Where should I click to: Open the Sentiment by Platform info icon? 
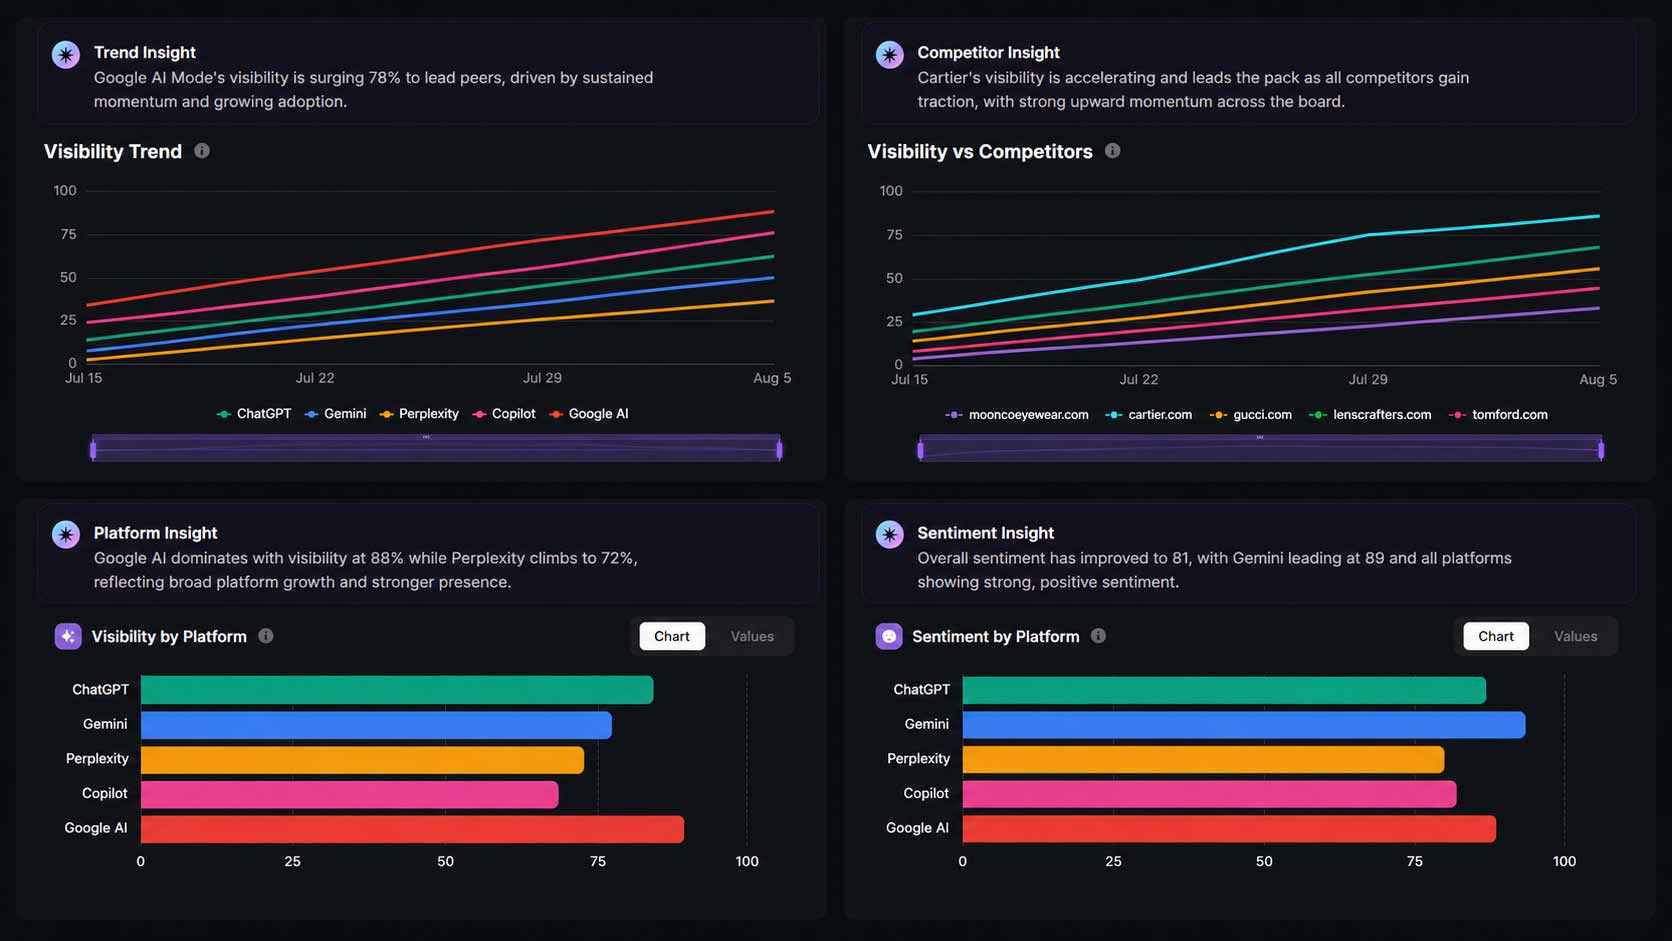[x=1098, y=636]
